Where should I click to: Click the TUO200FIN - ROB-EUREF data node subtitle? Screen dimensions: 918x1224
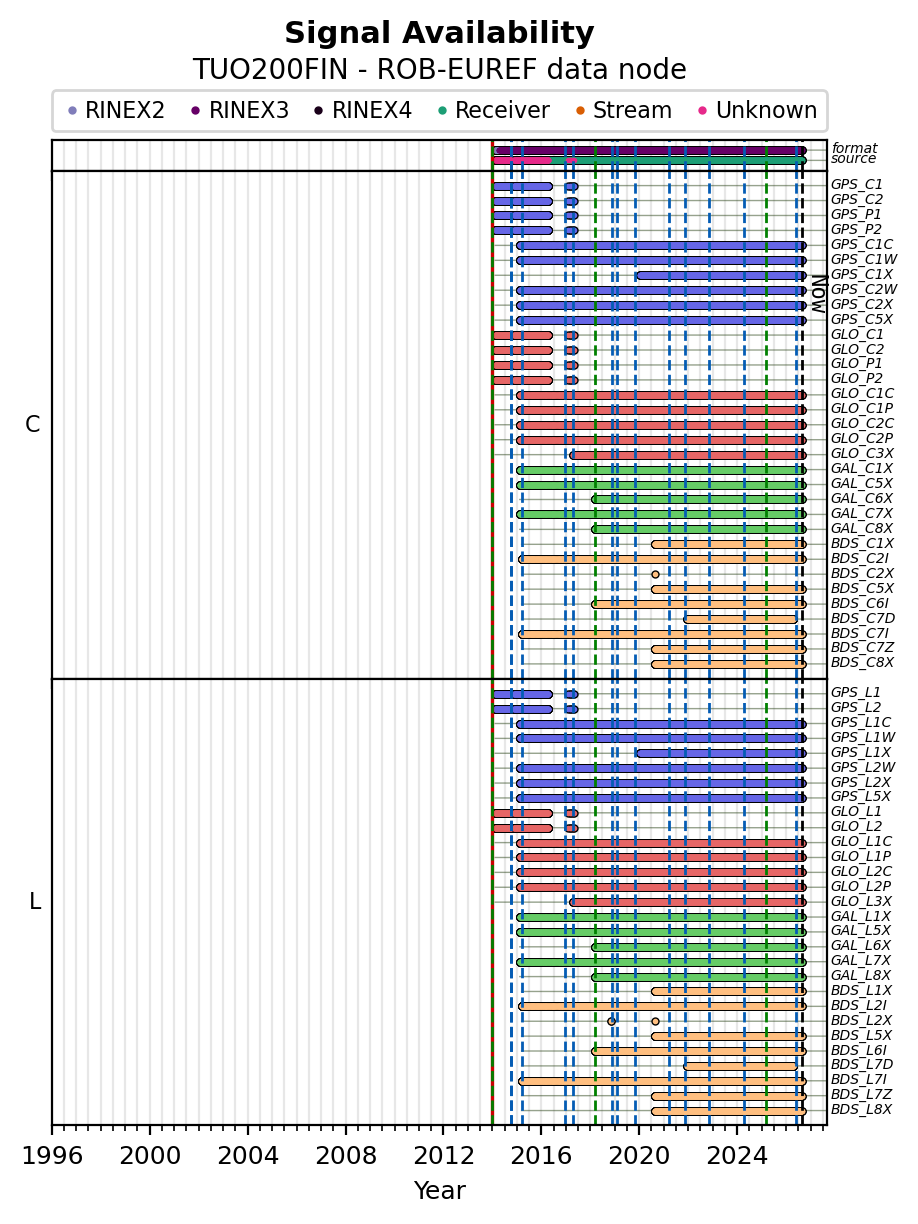[x=439, y=70]
